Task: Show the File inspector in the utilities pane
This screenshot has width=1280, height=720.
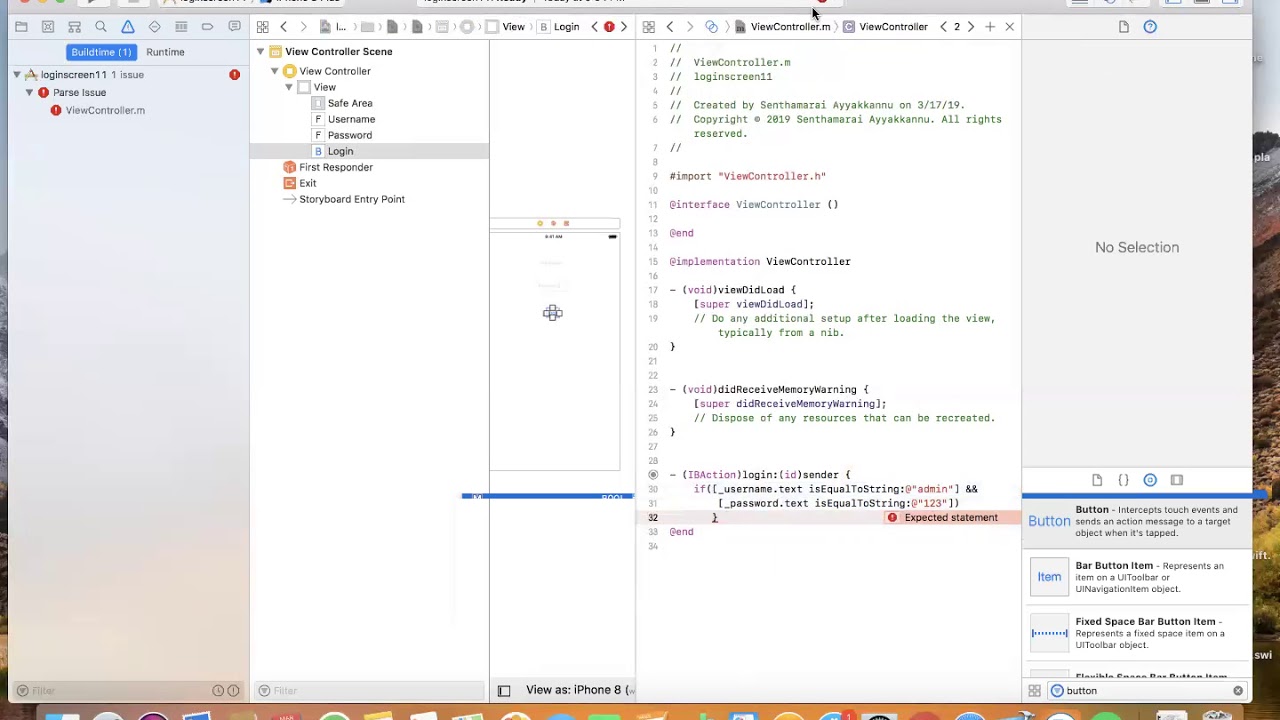Action: point(1124,27)
